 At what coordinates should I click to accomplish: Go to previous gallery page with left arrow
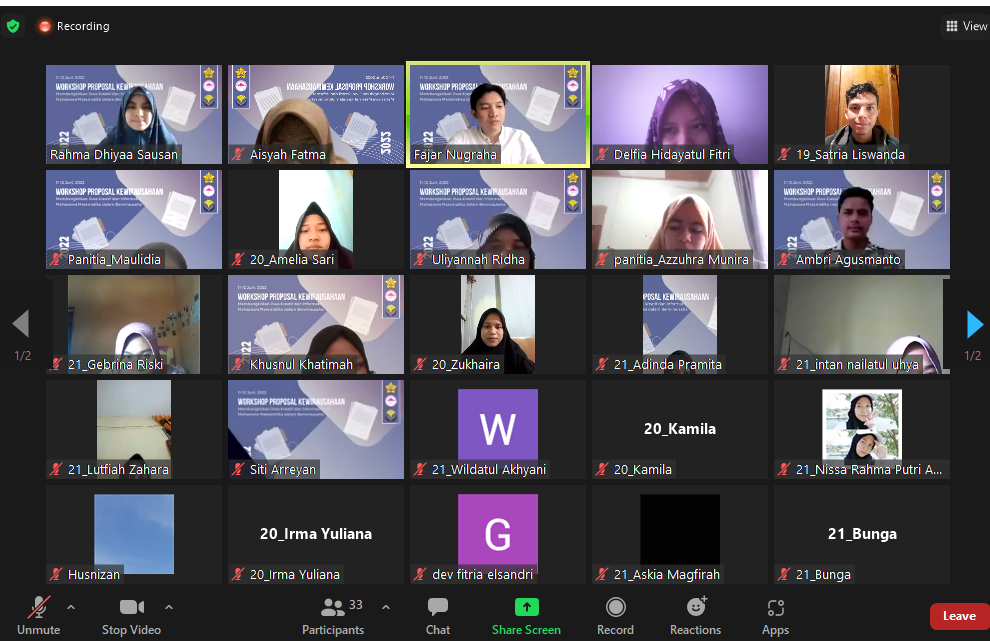20,324
